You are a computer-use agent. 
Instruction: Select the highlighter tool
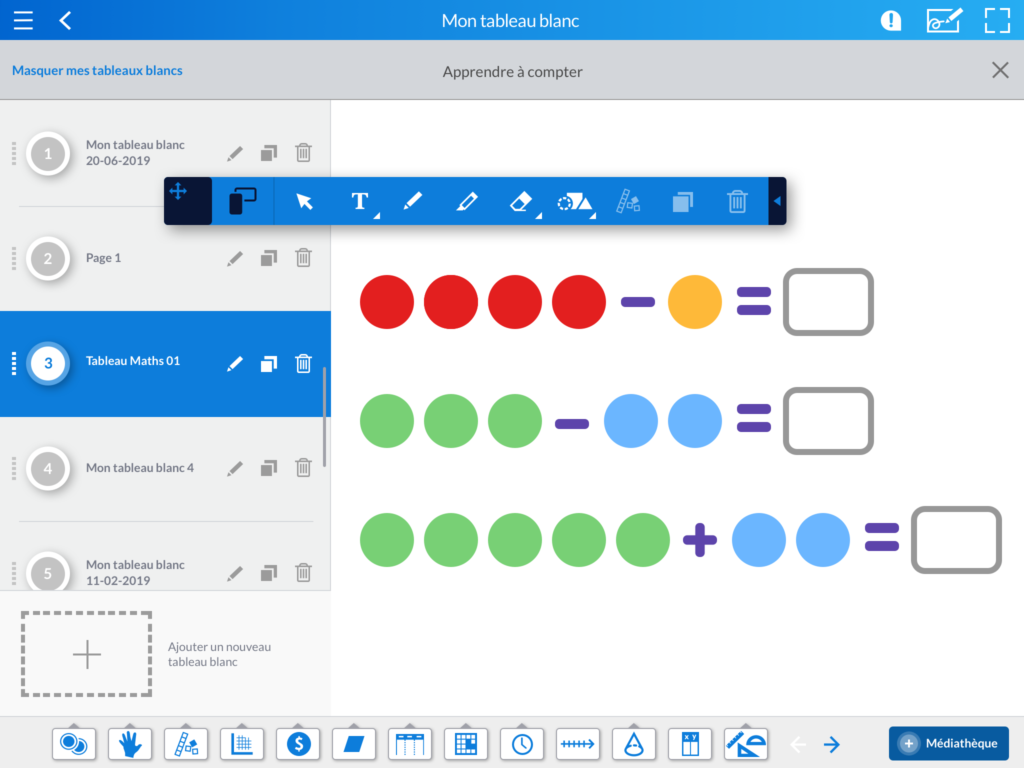point(466,201)
